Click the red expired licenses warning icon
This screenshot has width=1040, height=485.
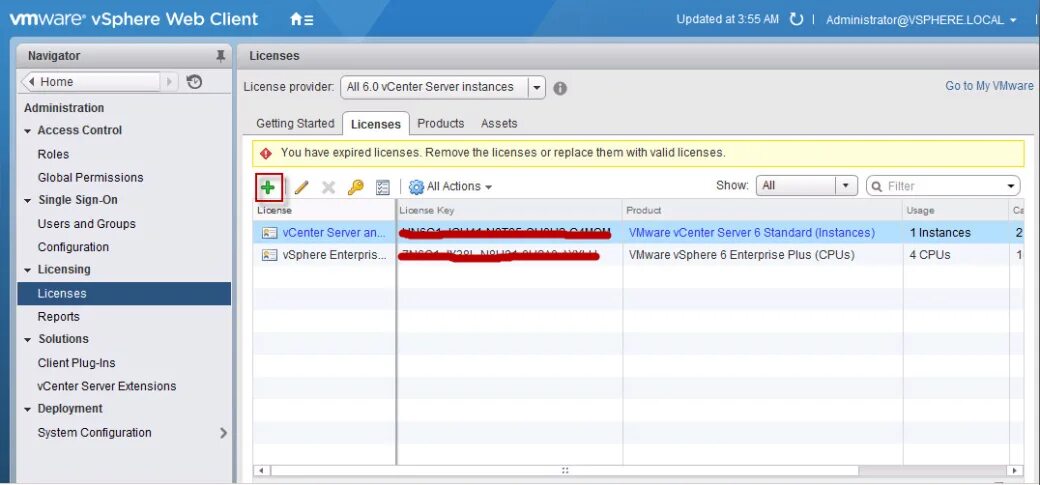click(x=266, y=153)
